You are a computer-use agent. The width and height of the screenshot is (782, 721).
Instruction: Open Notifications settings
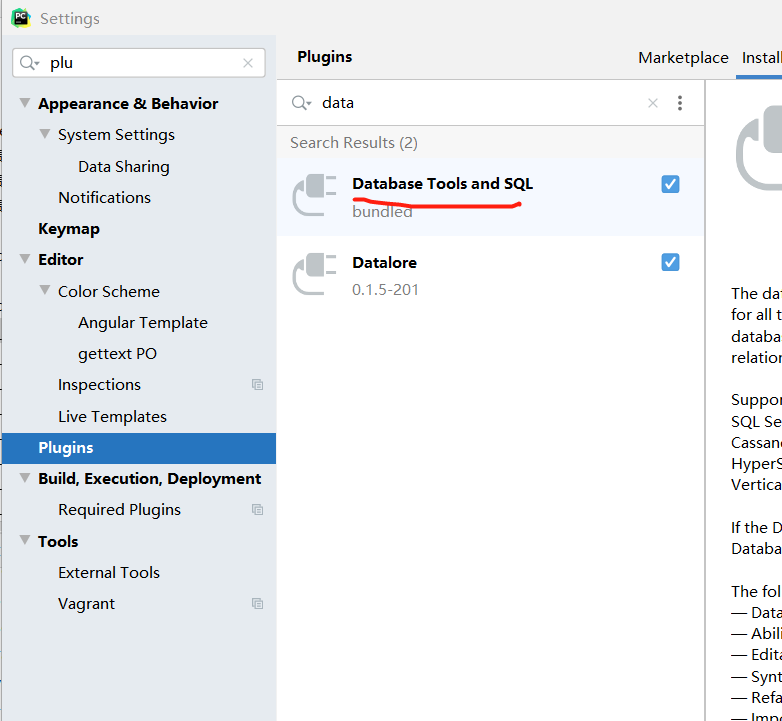(104, 197)
